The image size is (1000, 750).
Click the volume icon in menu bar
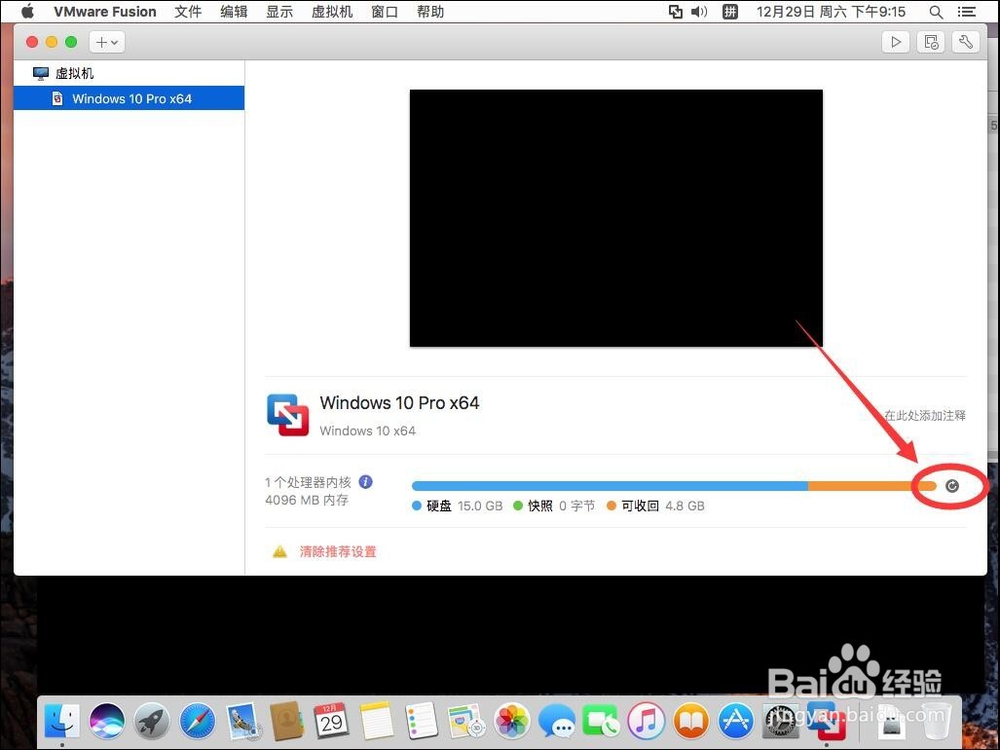[x=699, y=11]
